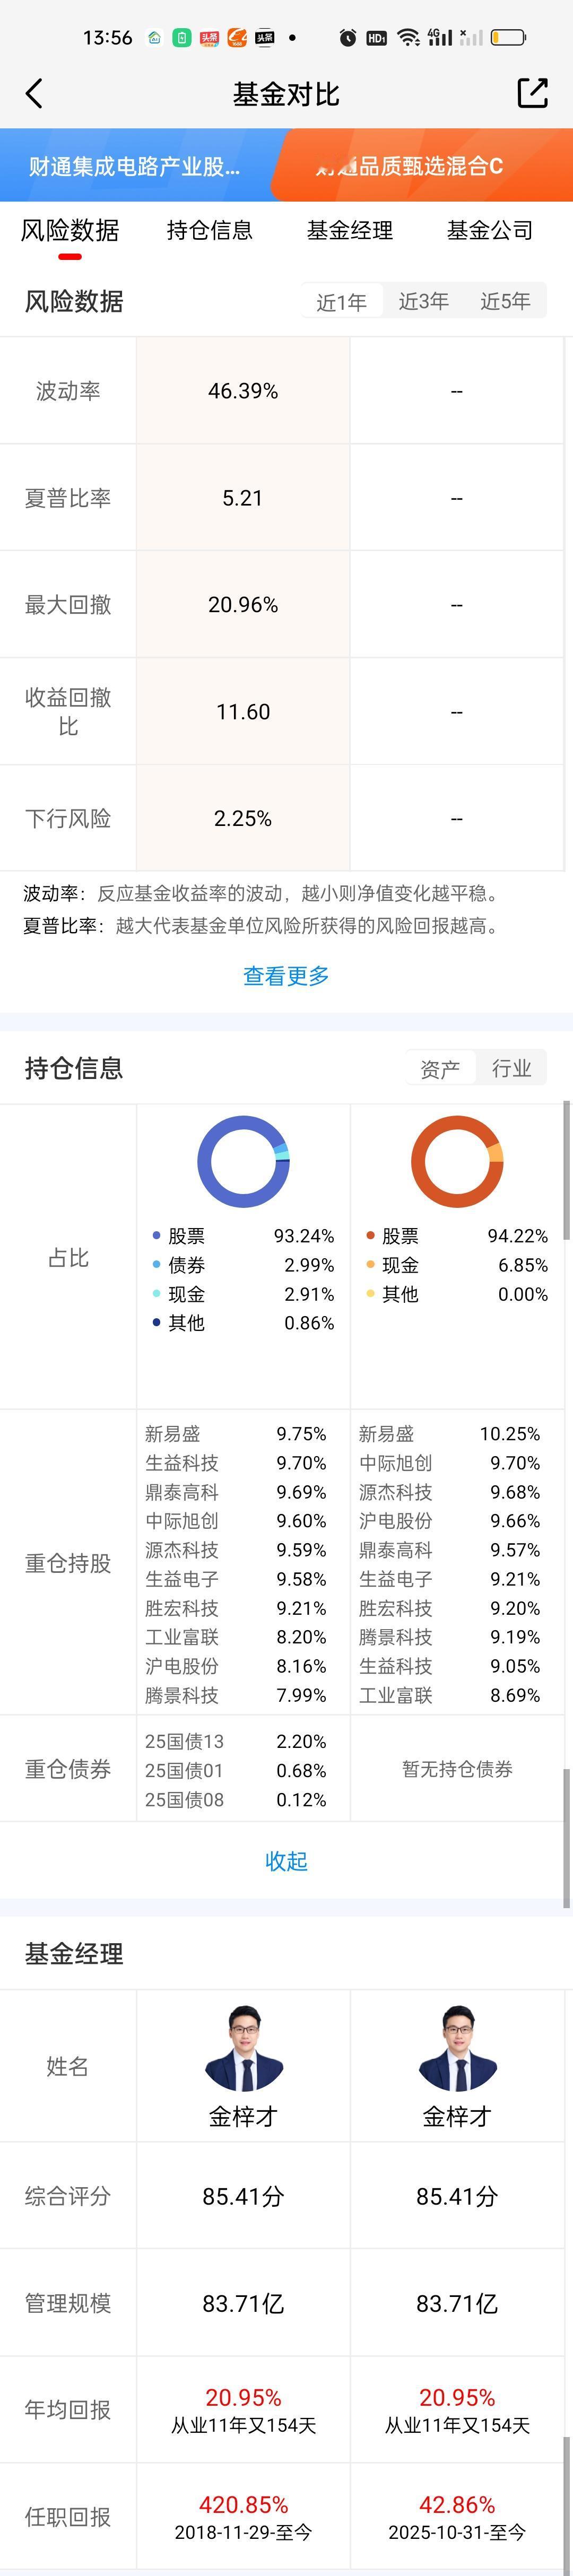The height and width of the screenshot is (2576, 573).
Task: Tap the alarm clock status icon
Action: point(347,38)
